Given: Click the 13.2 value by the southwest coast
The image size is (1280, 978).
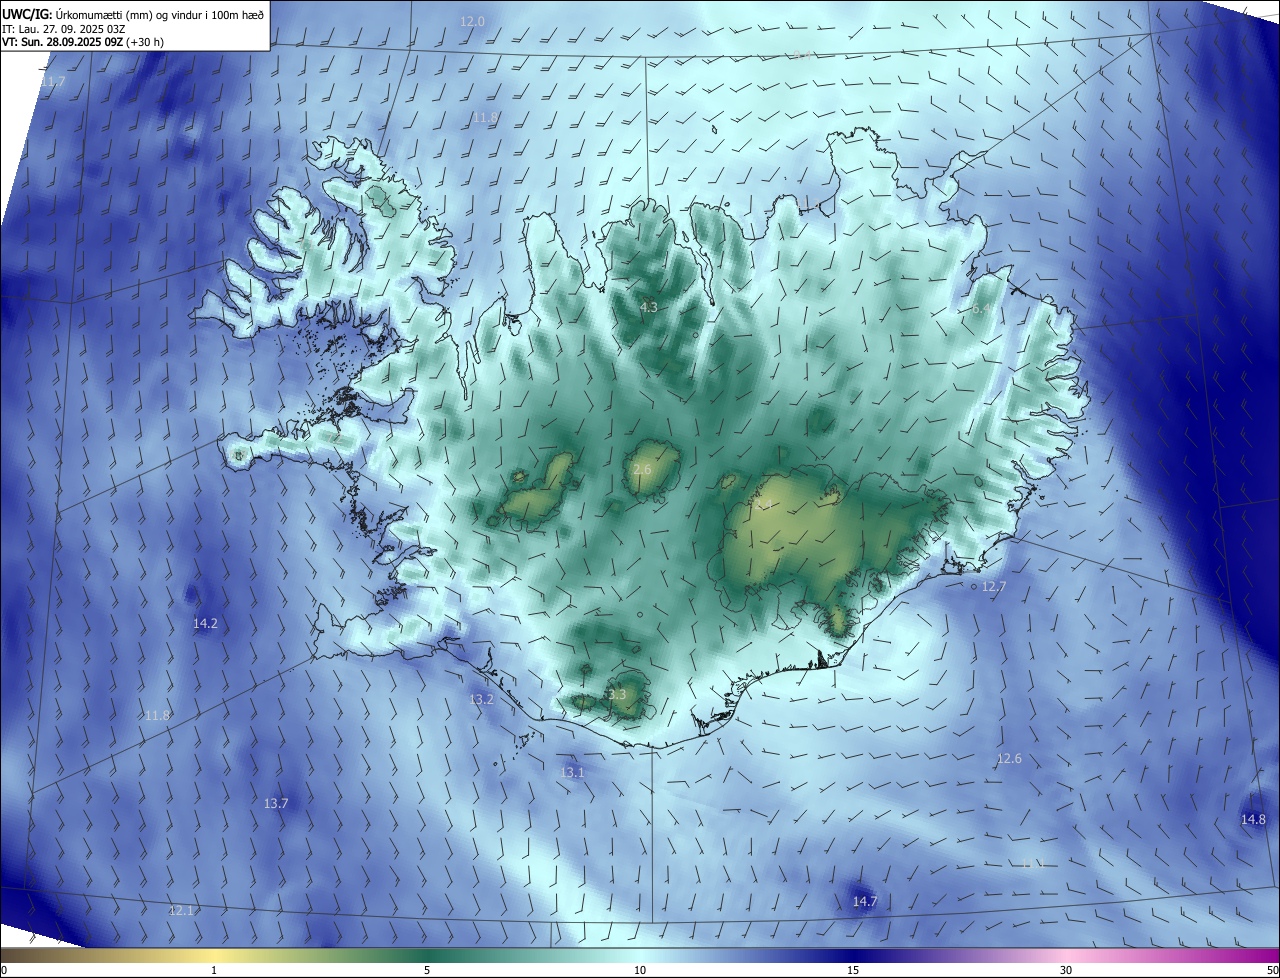Looking at the screenshot, I should [x=481, y=699].
